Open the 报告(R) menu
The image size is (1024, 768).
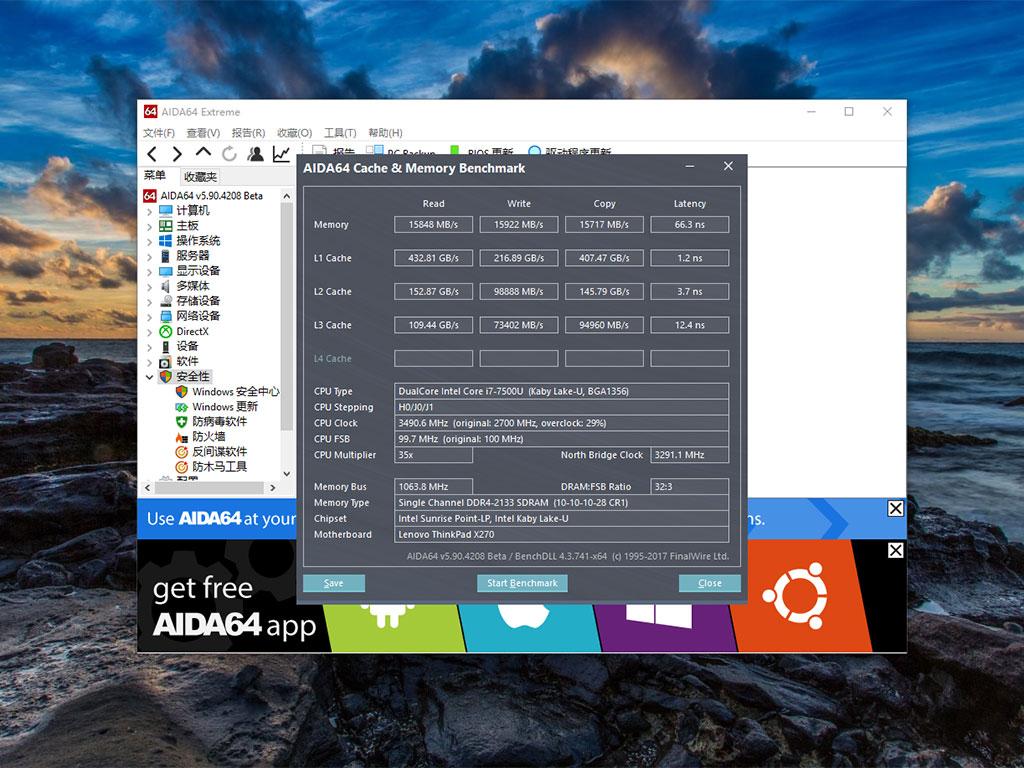(x=248, y=133)
